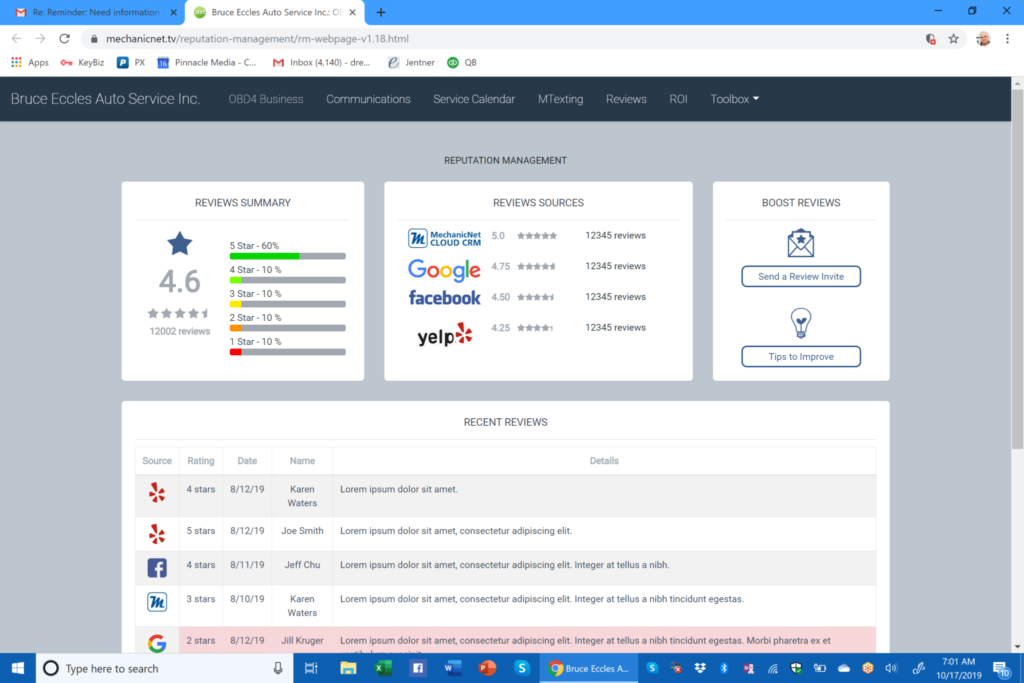The image size is (1024, 683).
Task: Click the microphone icon in the taskbar search
Action: point(278,668)
